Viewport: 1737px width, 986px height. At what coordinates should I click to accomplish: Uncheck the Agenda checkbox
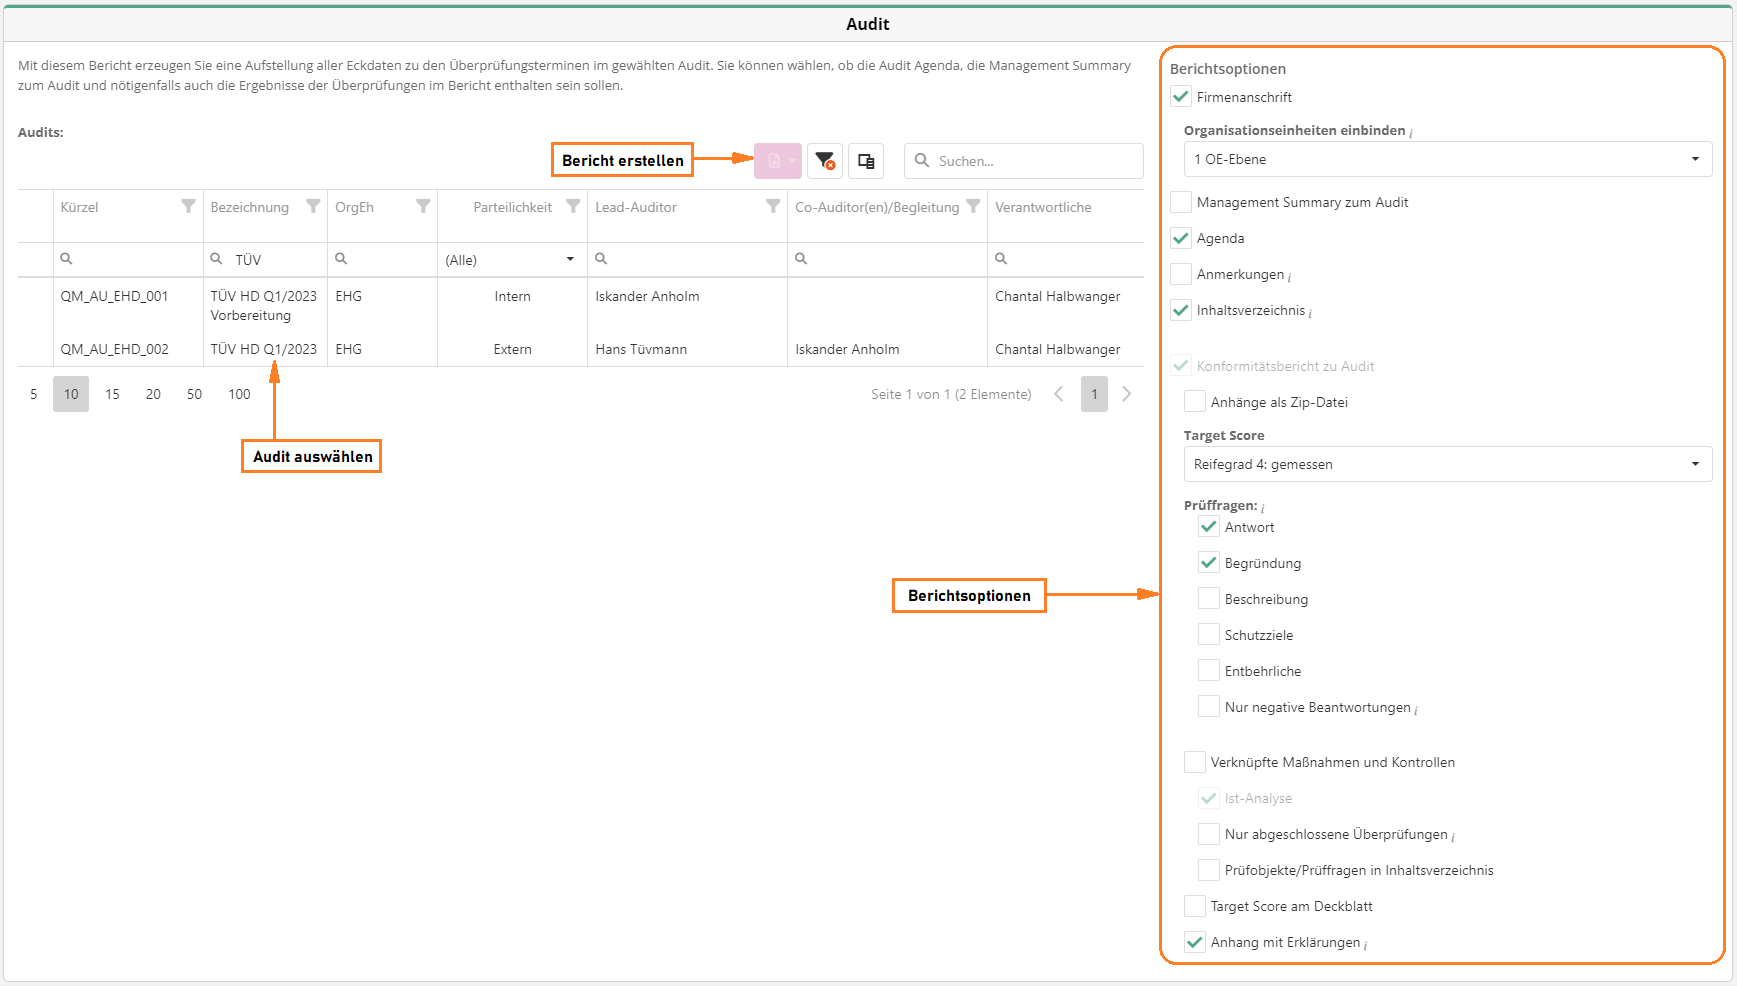point(1181,238)
